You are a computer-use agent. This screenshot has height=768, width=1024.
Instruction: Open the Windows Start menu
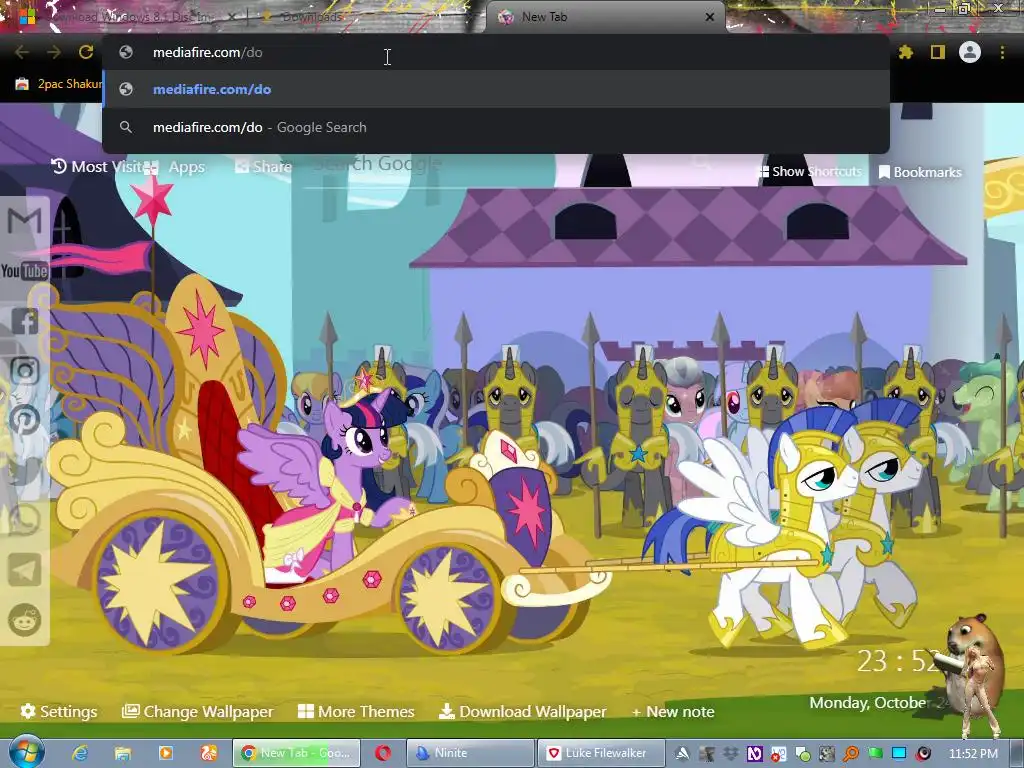pos(26,752)
